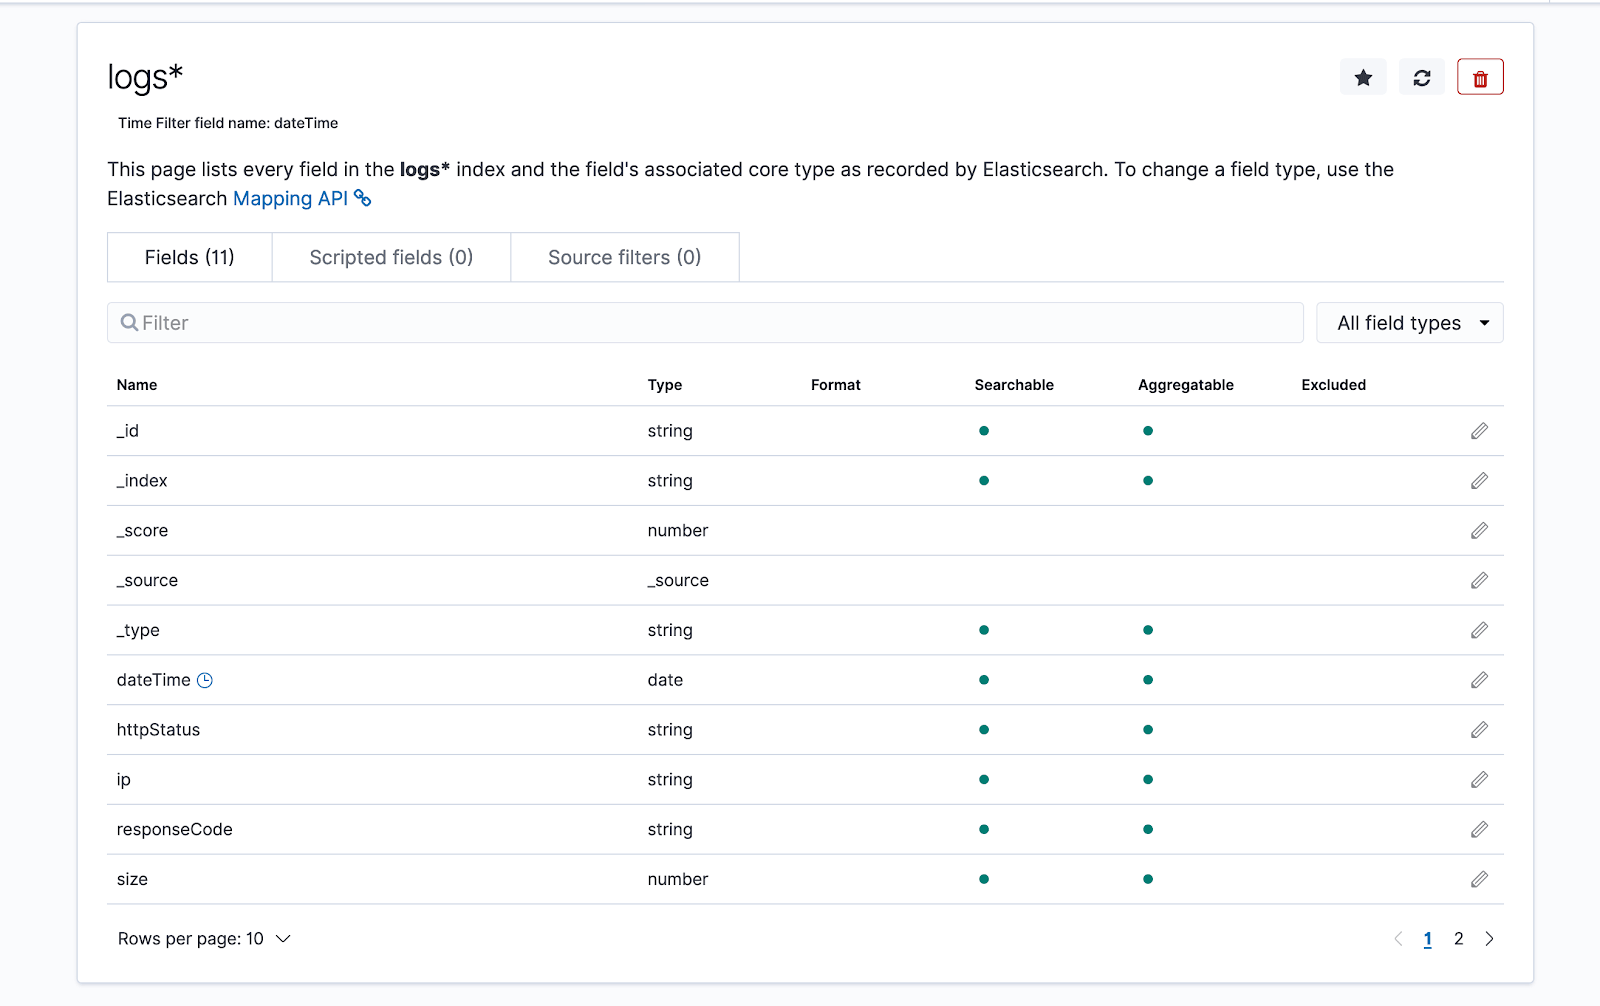
Task: Select the httpStatus field name
Action: tap(158, 730)
